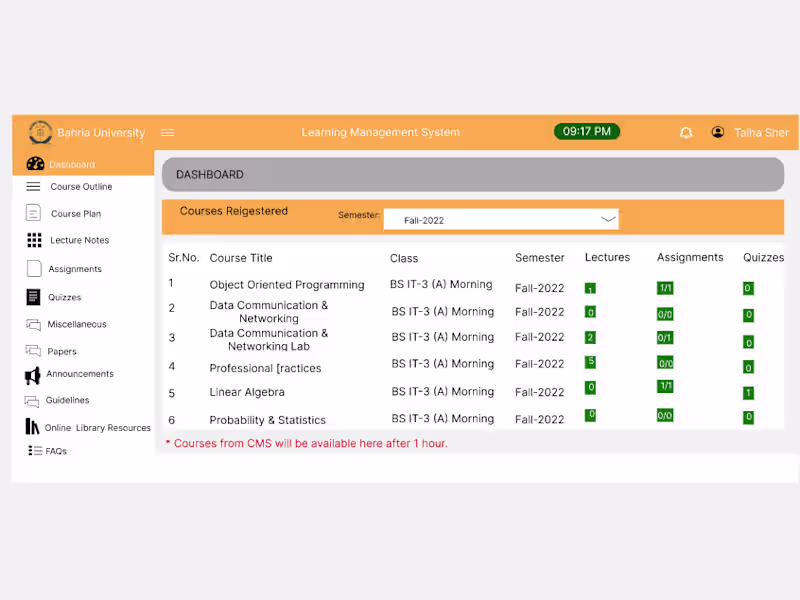Open Professional Practices assignments badge
Screen dimensions: 800x600
665,363
